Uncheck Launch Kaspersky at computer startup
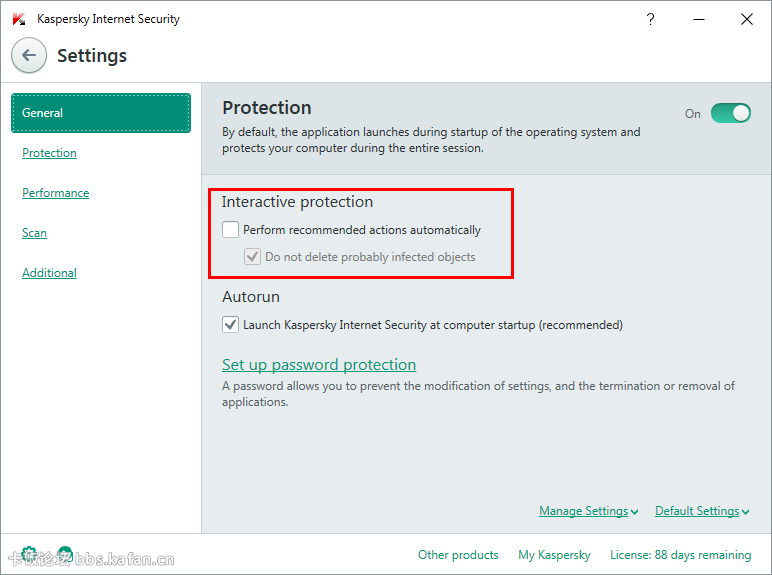 pos(230,324)
